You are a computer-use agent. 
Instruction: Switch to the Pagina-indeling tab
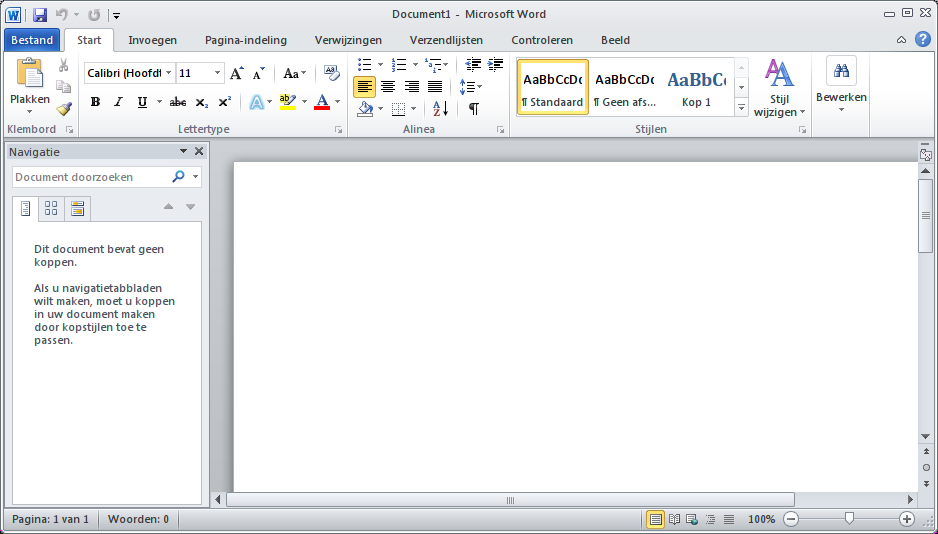(x=246, y=40)
